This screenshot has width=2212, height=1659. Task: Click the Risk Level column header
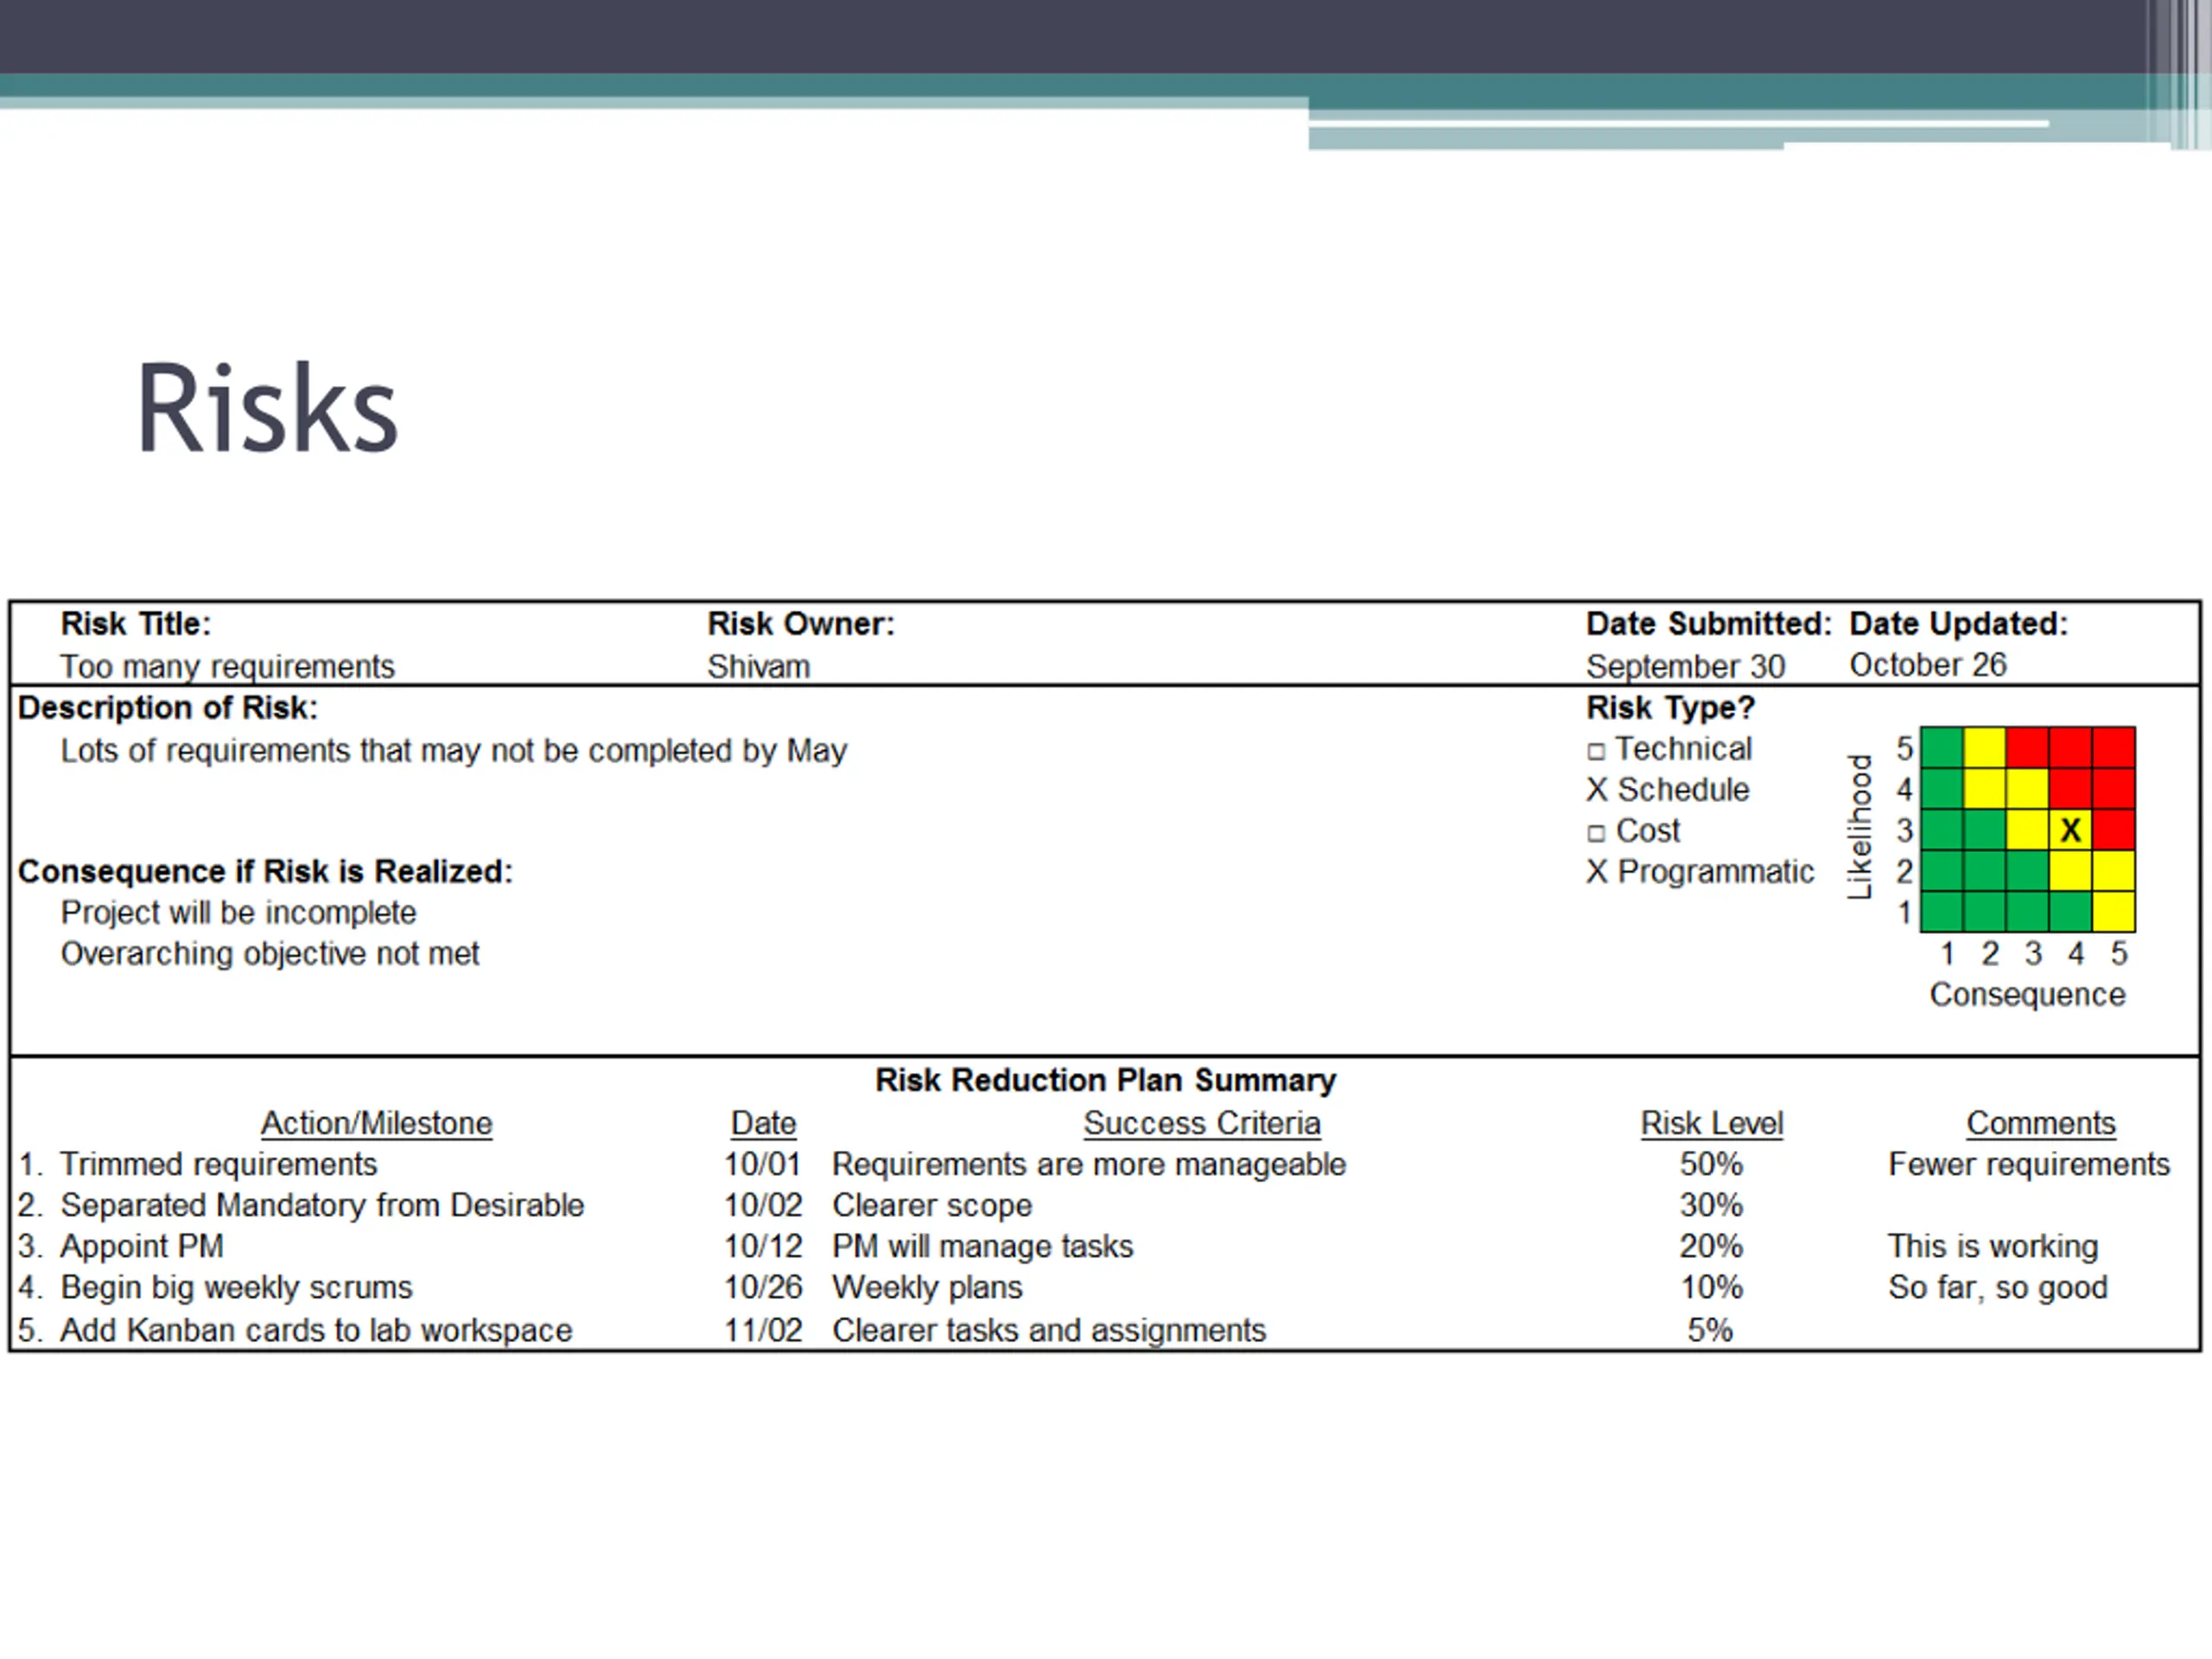point(1711,1123)
